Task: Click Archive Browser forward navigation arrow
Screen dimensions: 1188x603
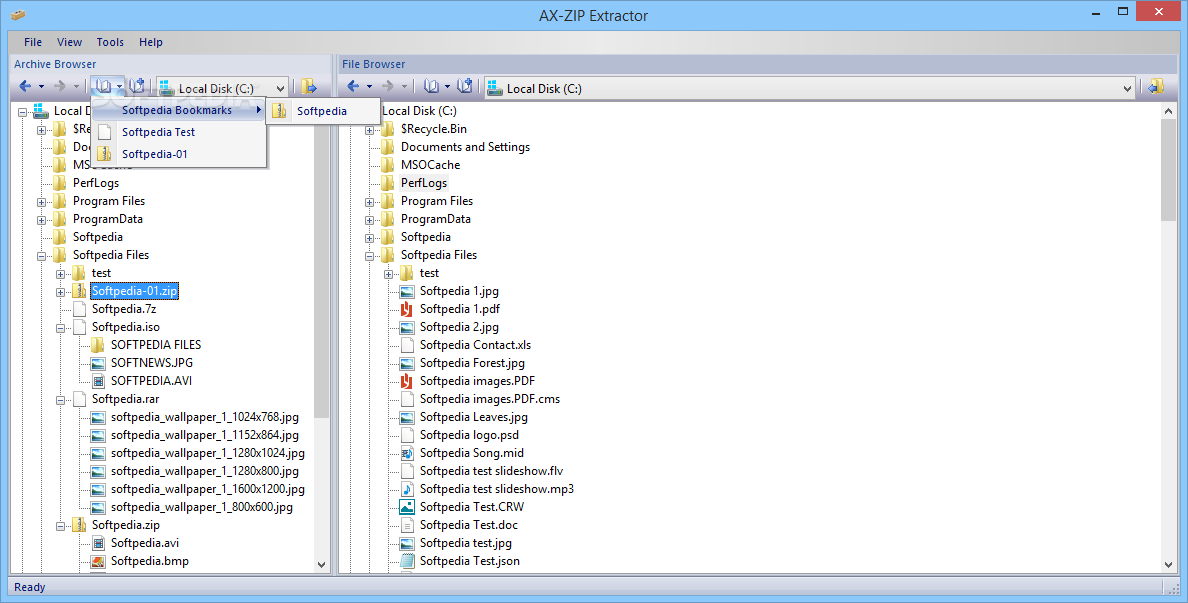Action: point(60,87)
